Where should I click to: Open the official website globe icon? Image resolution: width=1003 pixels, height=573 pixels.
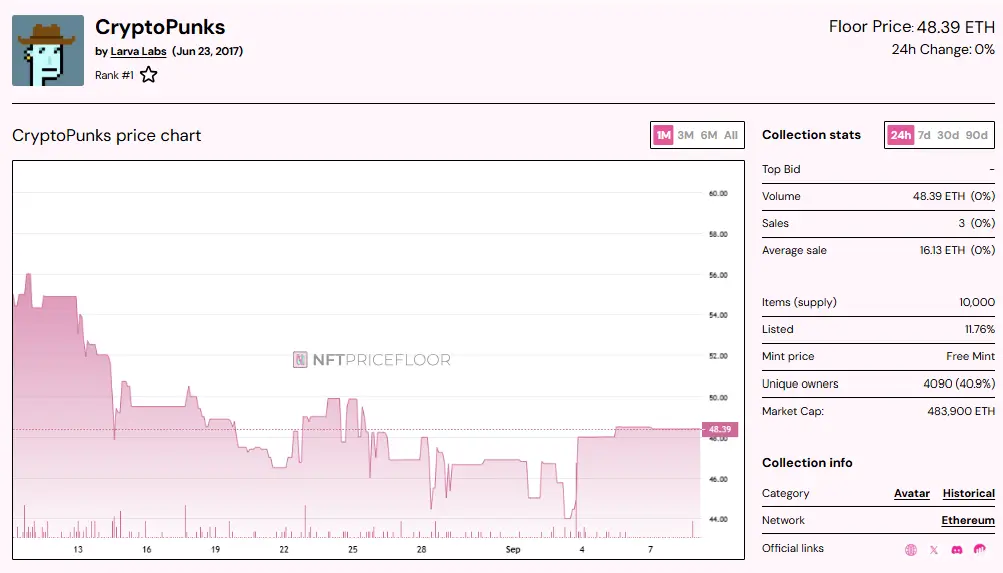911,549
